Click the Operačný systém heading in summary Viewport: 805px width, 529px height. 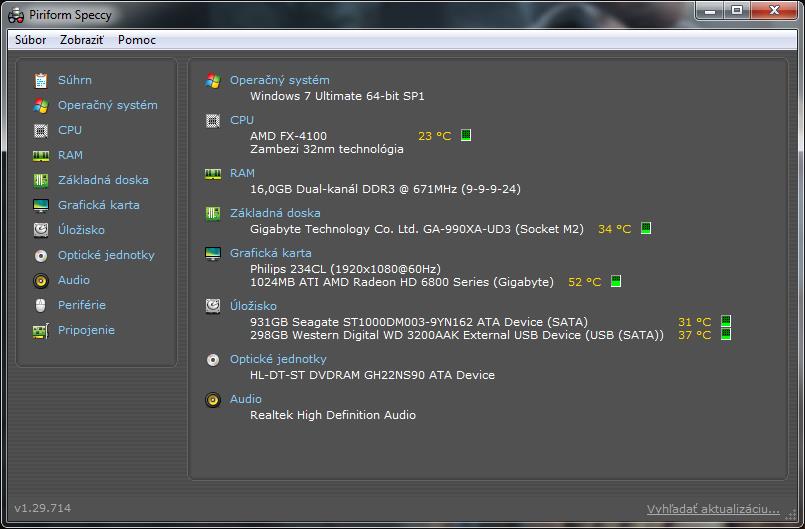coord(280,80)
